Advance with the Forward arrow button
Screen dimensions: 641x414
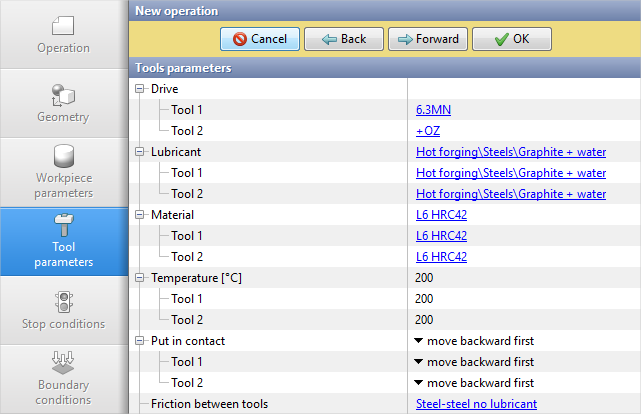(x=428, y=39)
